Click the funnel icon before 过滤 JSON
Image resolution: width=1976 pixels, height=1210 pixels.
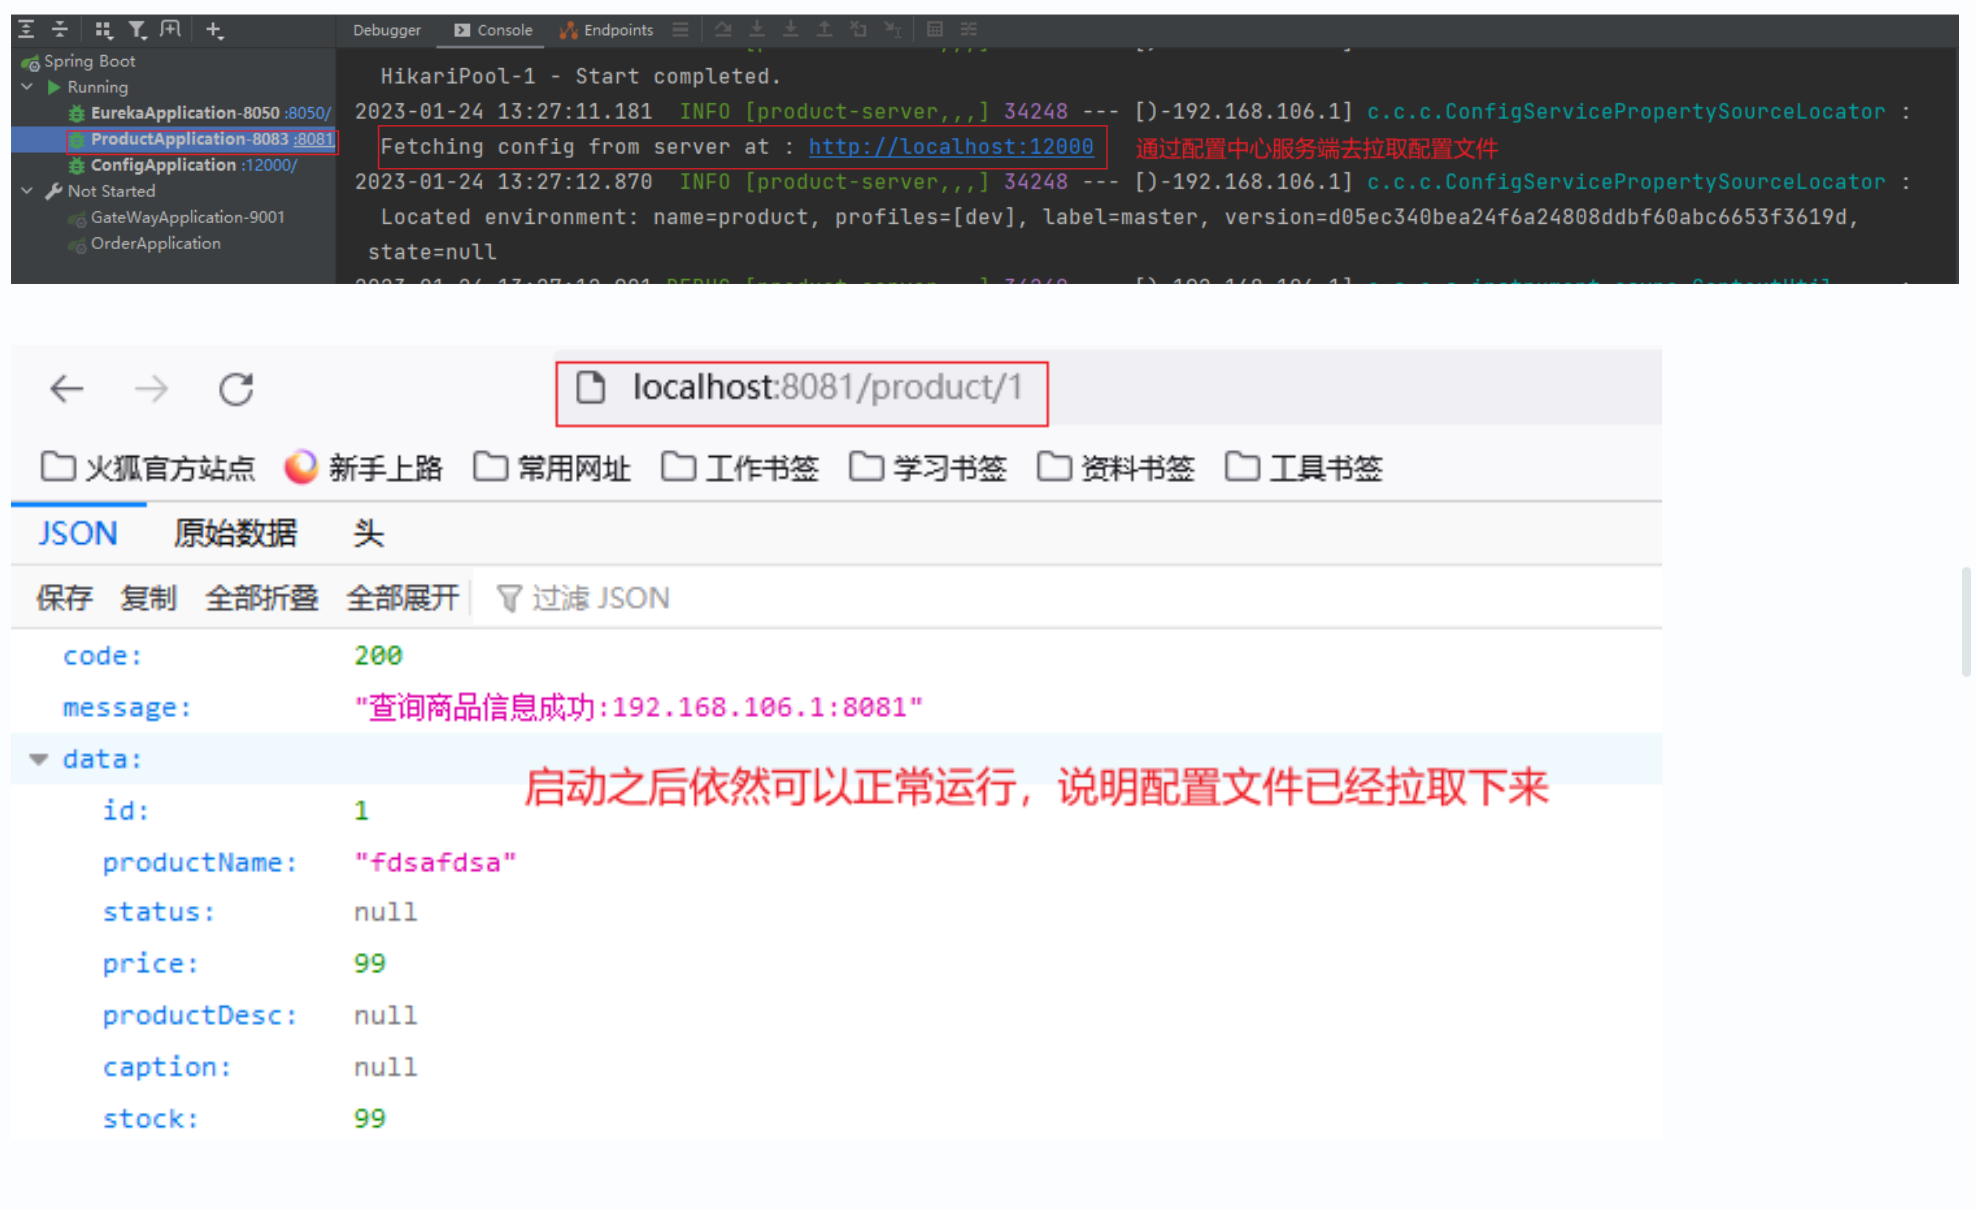(x=509, y=598)
